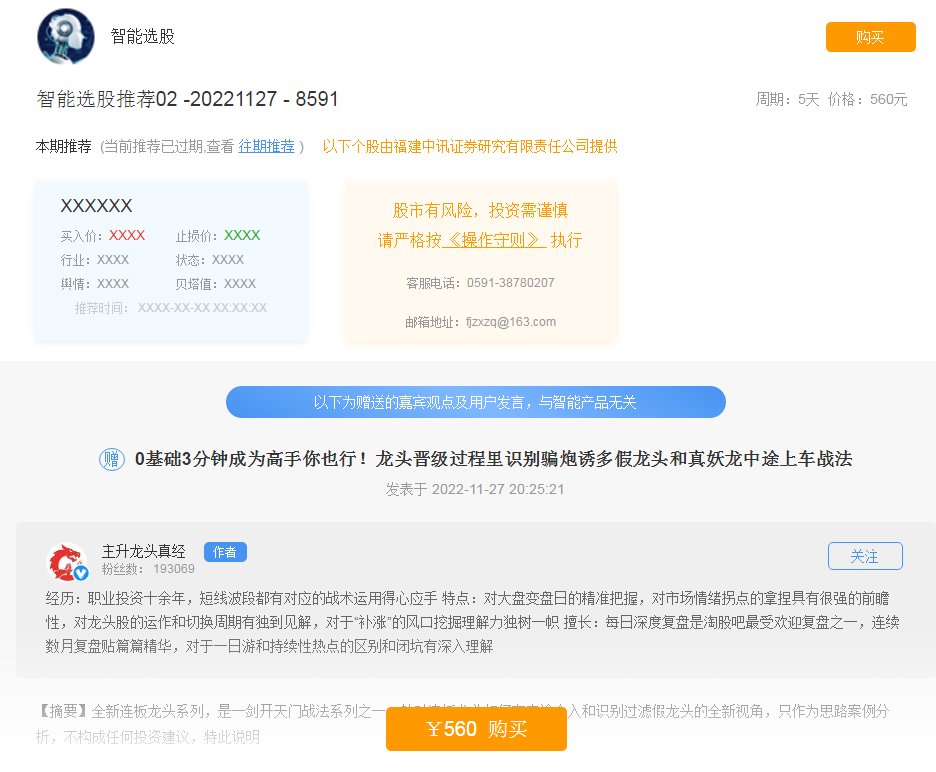Click the 赠 gift badge icon
The width and height of the screenshot is (936, 772).
[112, 461]
